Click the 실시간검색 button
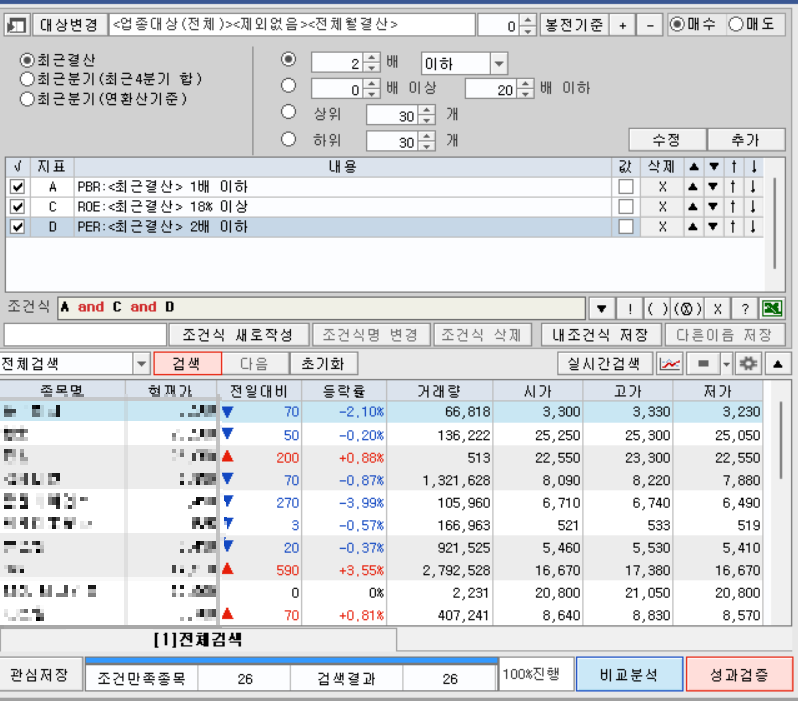 pos(604,363)
